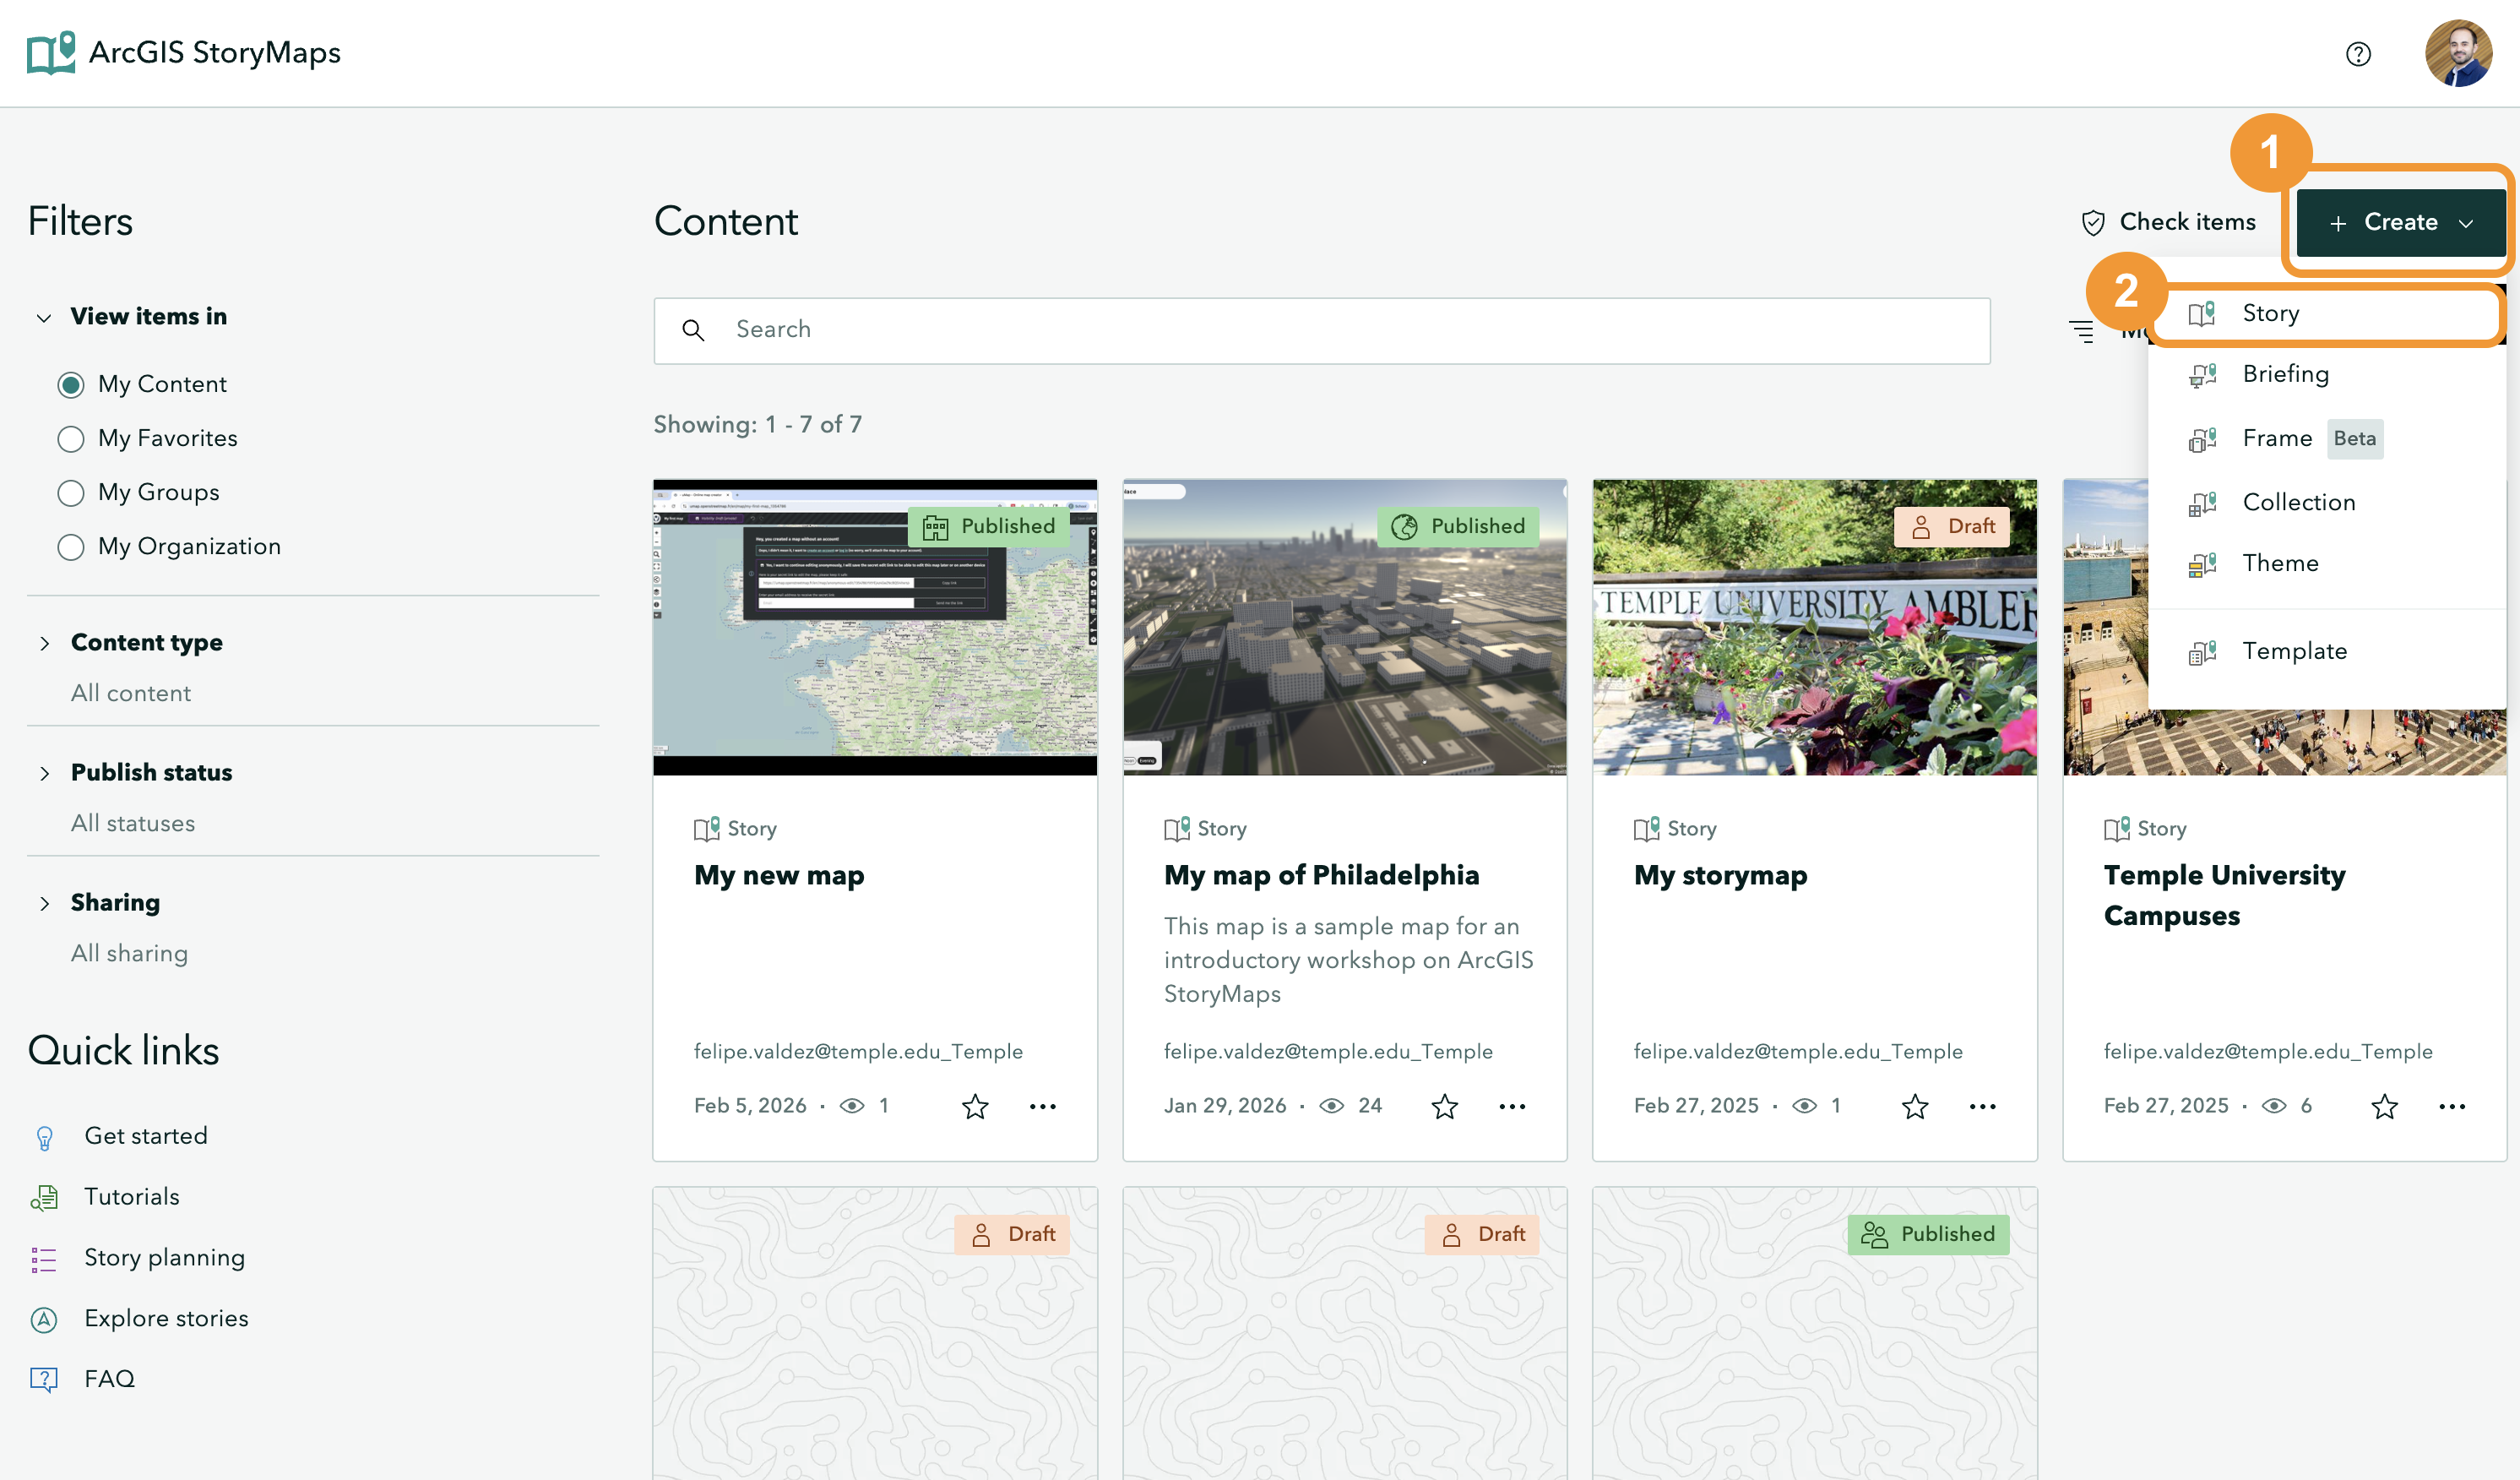
Task: Click the All statuses filter value
Action: pos(133,824)
